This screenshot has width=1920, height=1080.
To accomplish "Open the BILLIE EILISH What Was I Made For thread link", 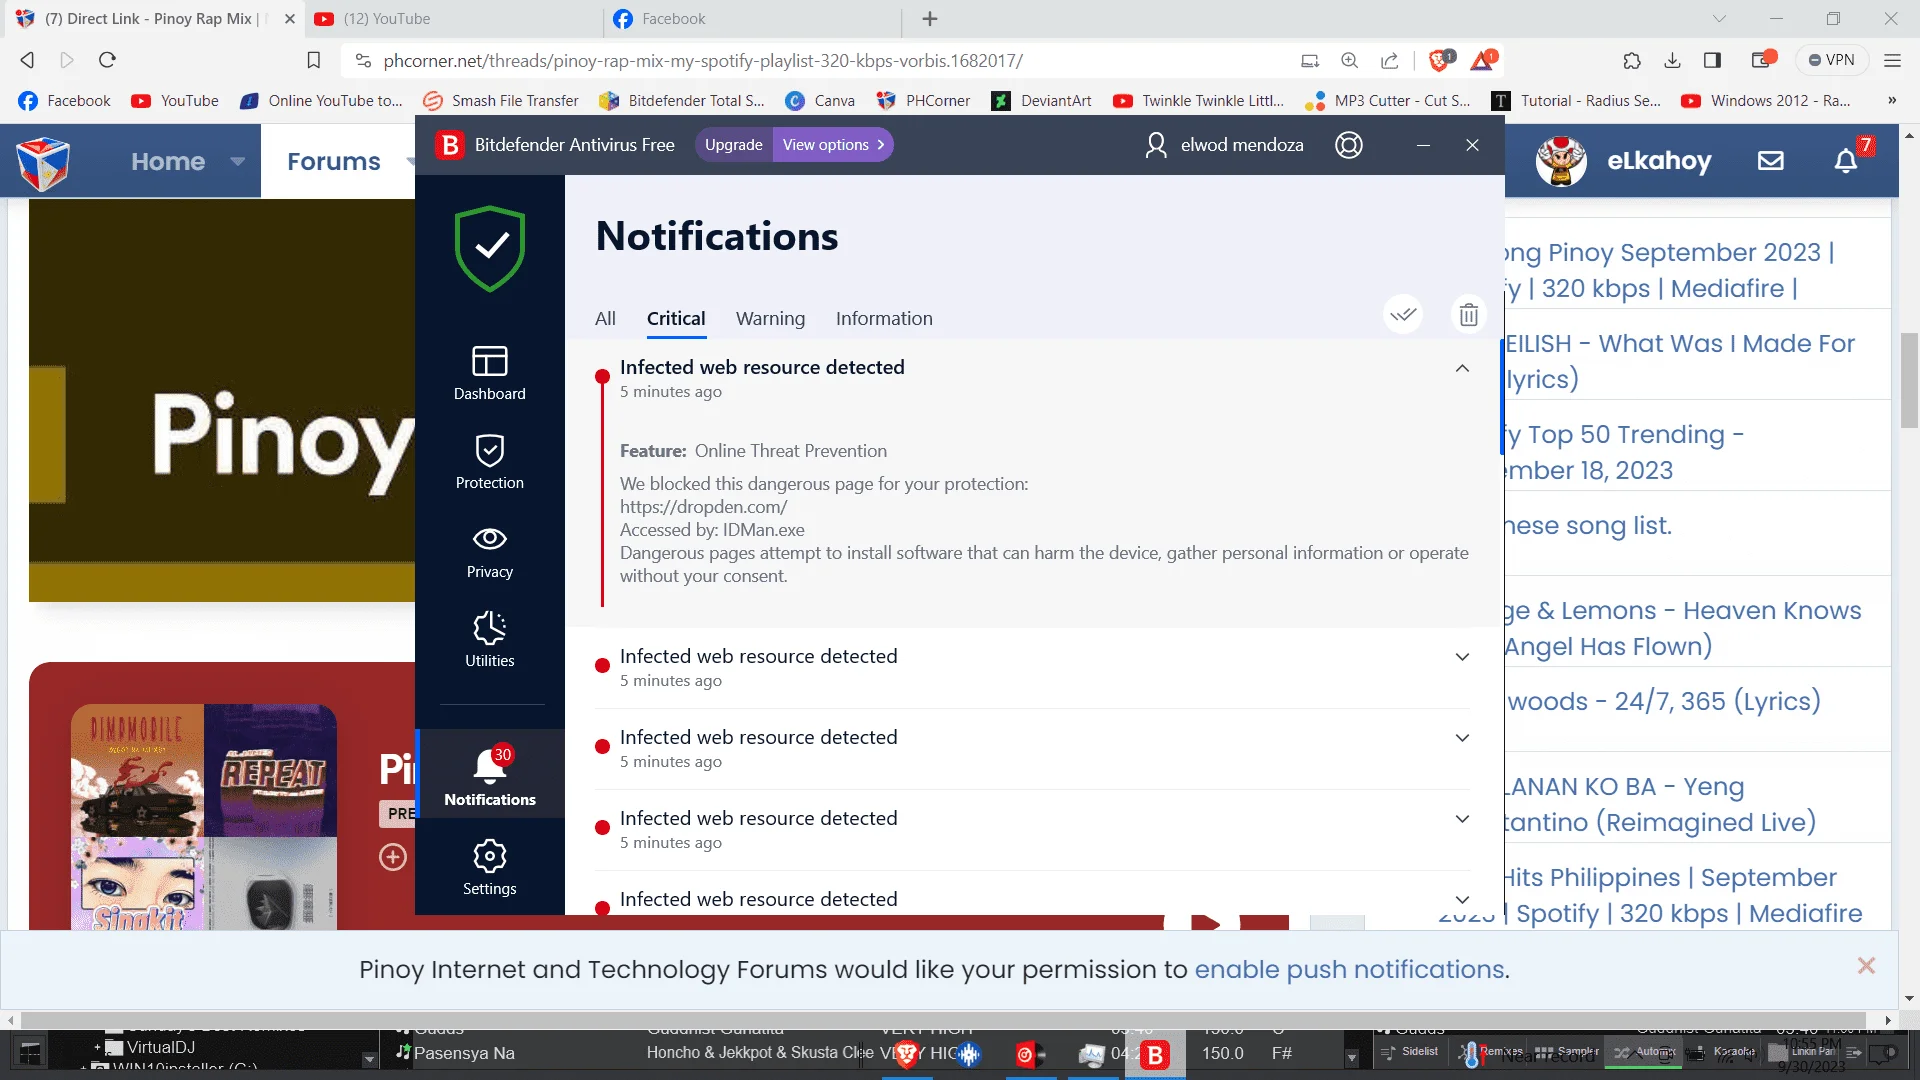I will tap(1680, 361).
